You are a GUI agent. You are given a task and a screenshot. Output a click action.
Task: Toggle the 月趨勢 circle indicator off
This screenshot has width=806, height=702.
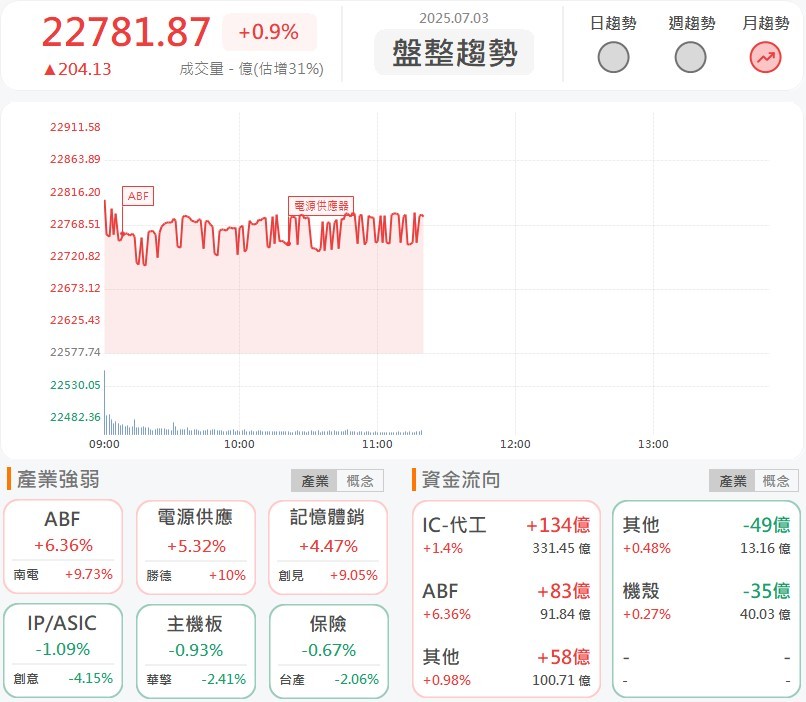coord(764,58)
